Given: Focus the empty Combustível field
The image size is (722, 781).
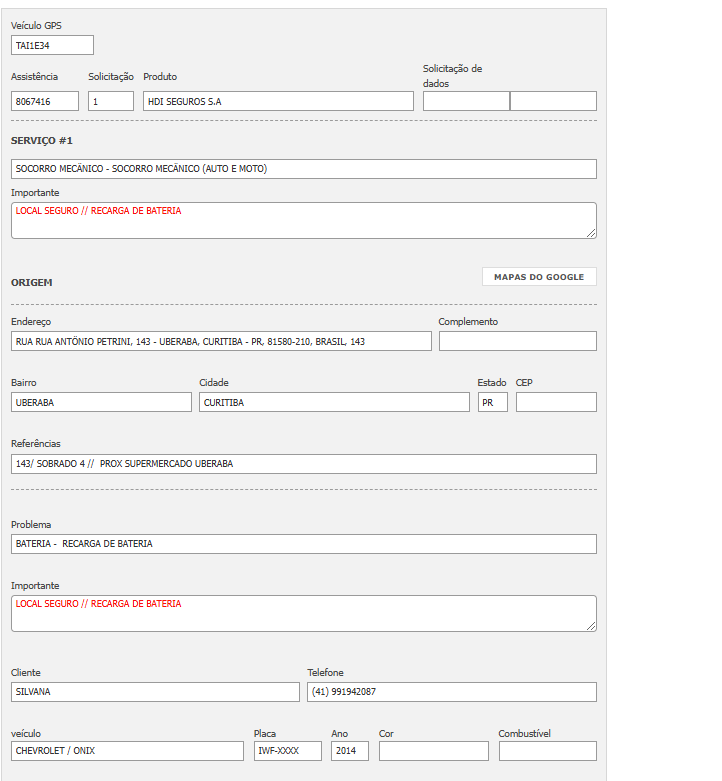Looking at the screenshot, I should point(547,751).
